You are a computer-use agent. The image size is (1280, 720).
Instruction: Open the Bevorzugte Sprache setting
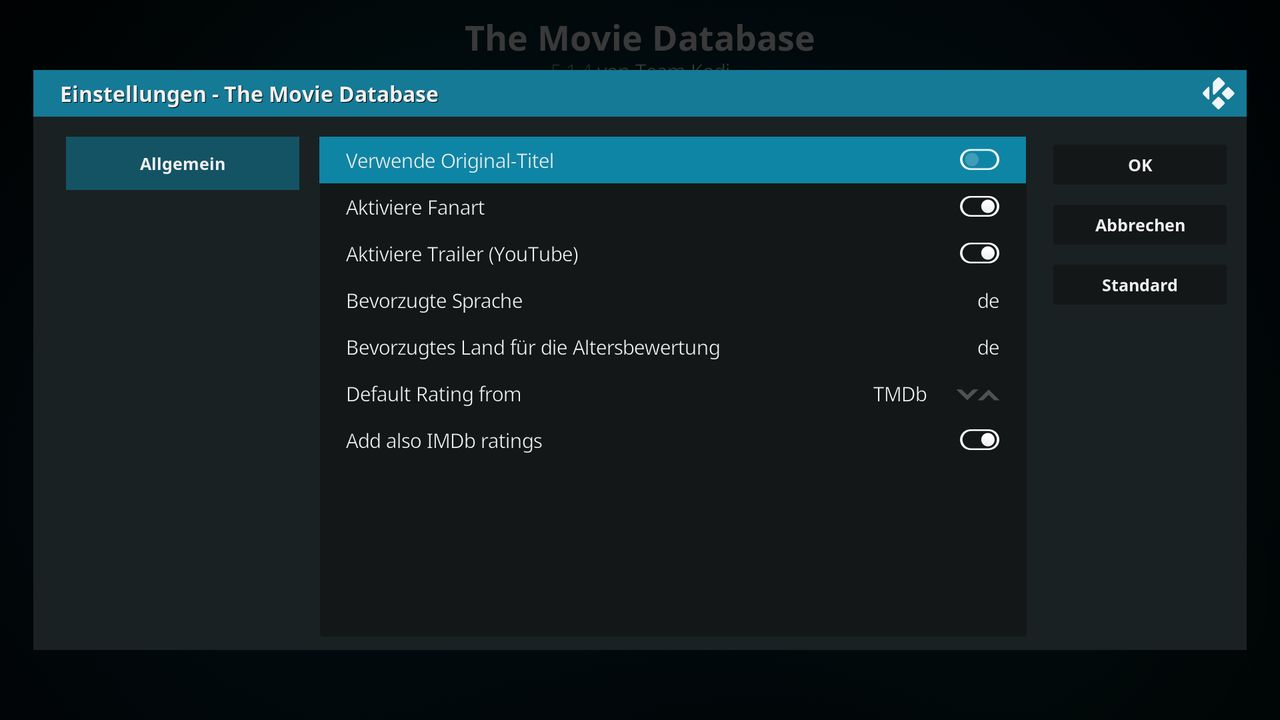point(673,301)
